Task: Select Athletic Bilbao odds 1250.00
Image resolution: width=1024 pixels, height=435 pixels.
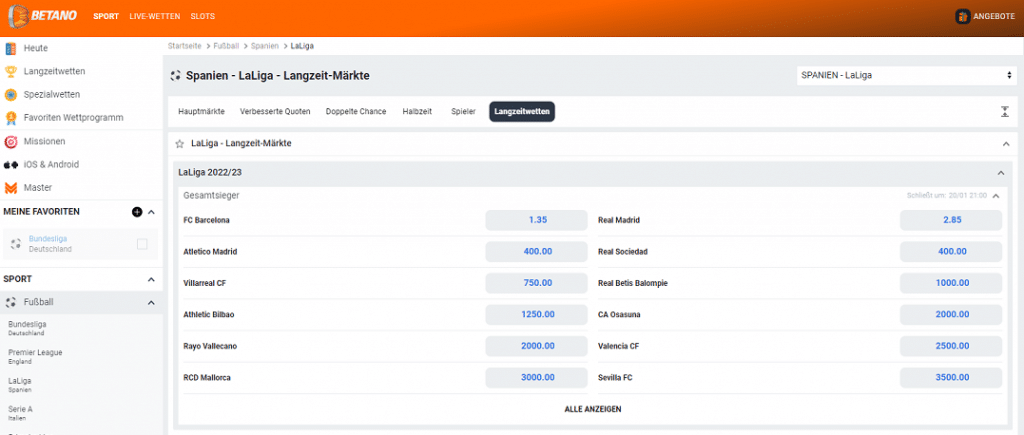Action: click(x=537, y=314)
